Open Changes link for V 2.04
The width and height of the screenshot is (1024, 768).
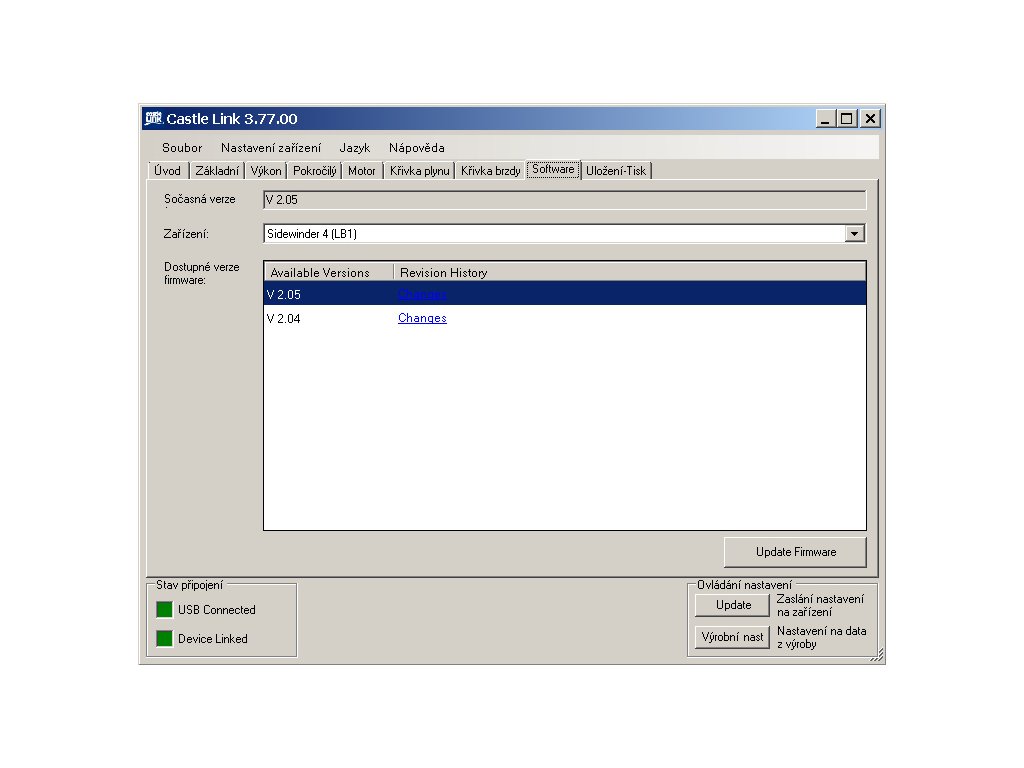422,318
